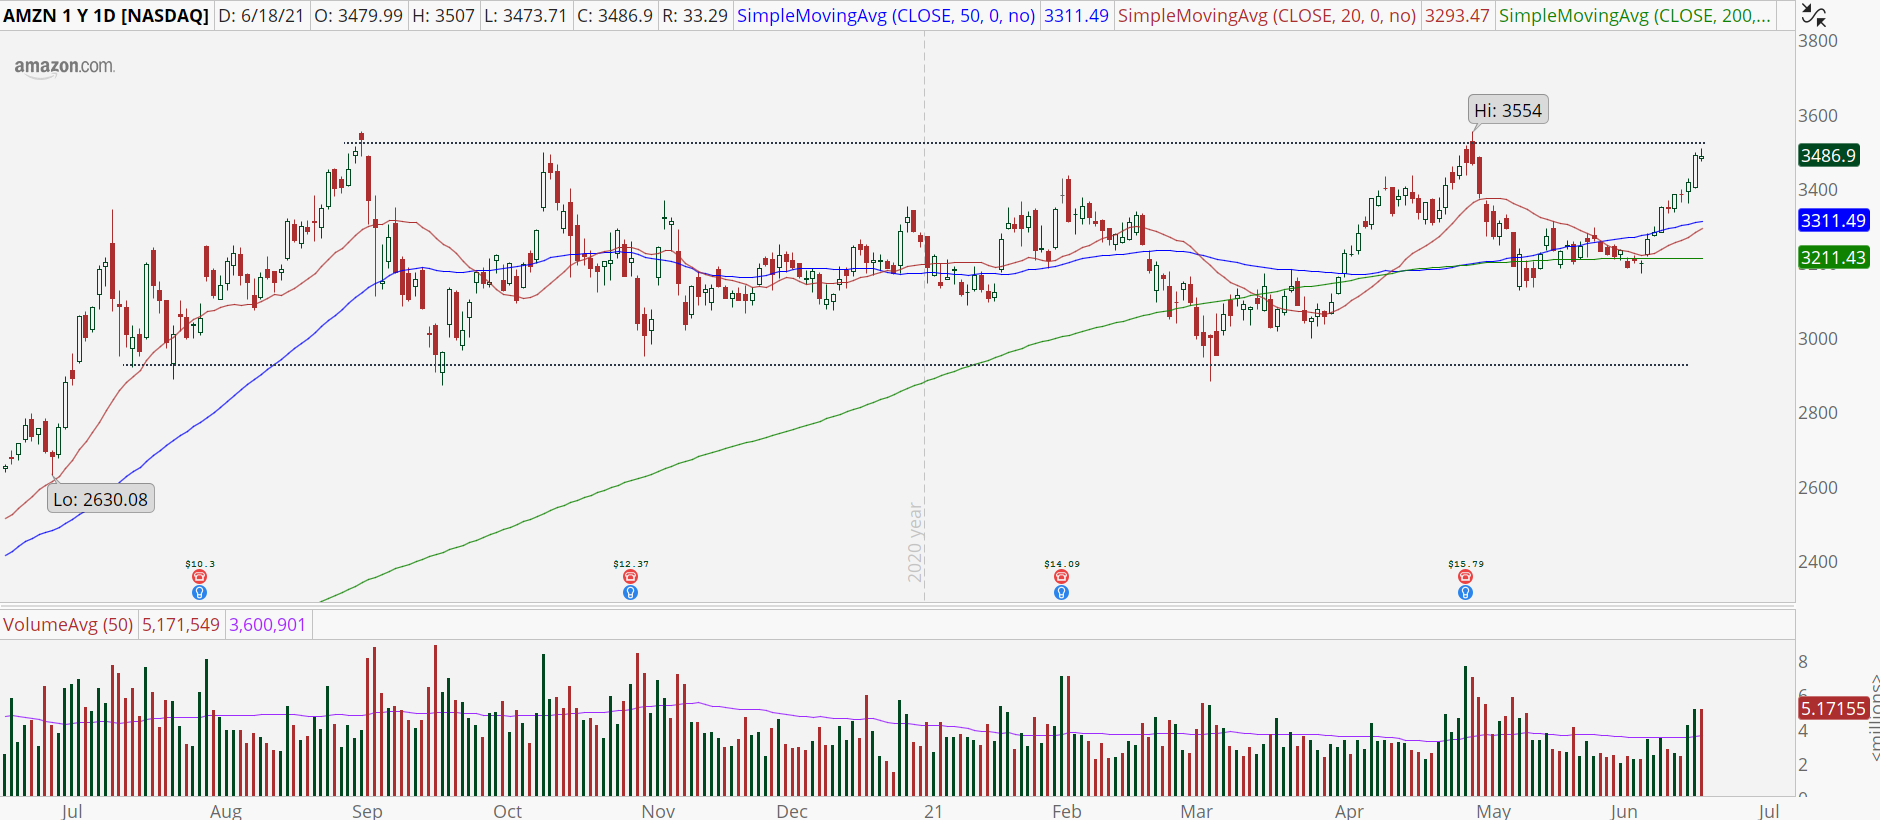The height and width of the screenshot is (820, 1880).
Task: Click the 3800 price axis label
Action: (x=1818, y=41)
